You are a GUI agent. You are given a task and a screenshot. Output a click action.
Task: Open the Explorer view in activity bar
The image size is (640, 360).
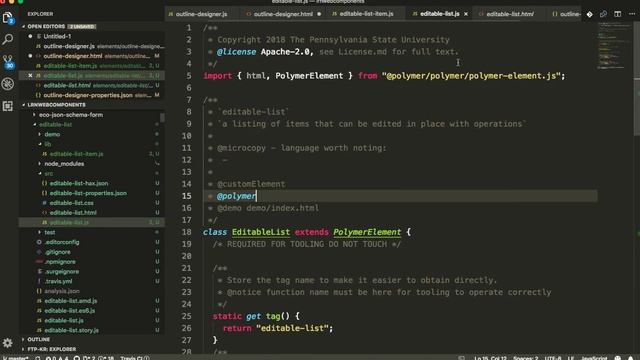click(x=8, y=18)
